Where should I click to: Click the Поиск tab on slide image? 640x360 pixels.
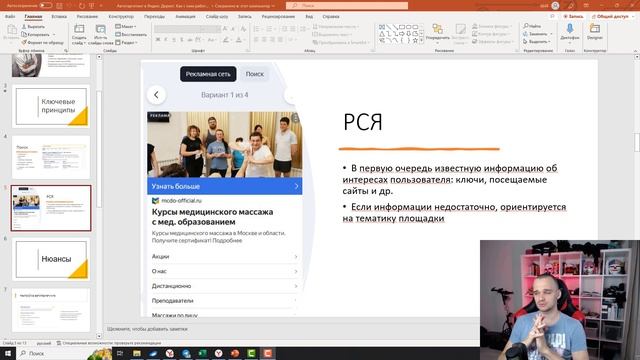(x=255, y=74)
